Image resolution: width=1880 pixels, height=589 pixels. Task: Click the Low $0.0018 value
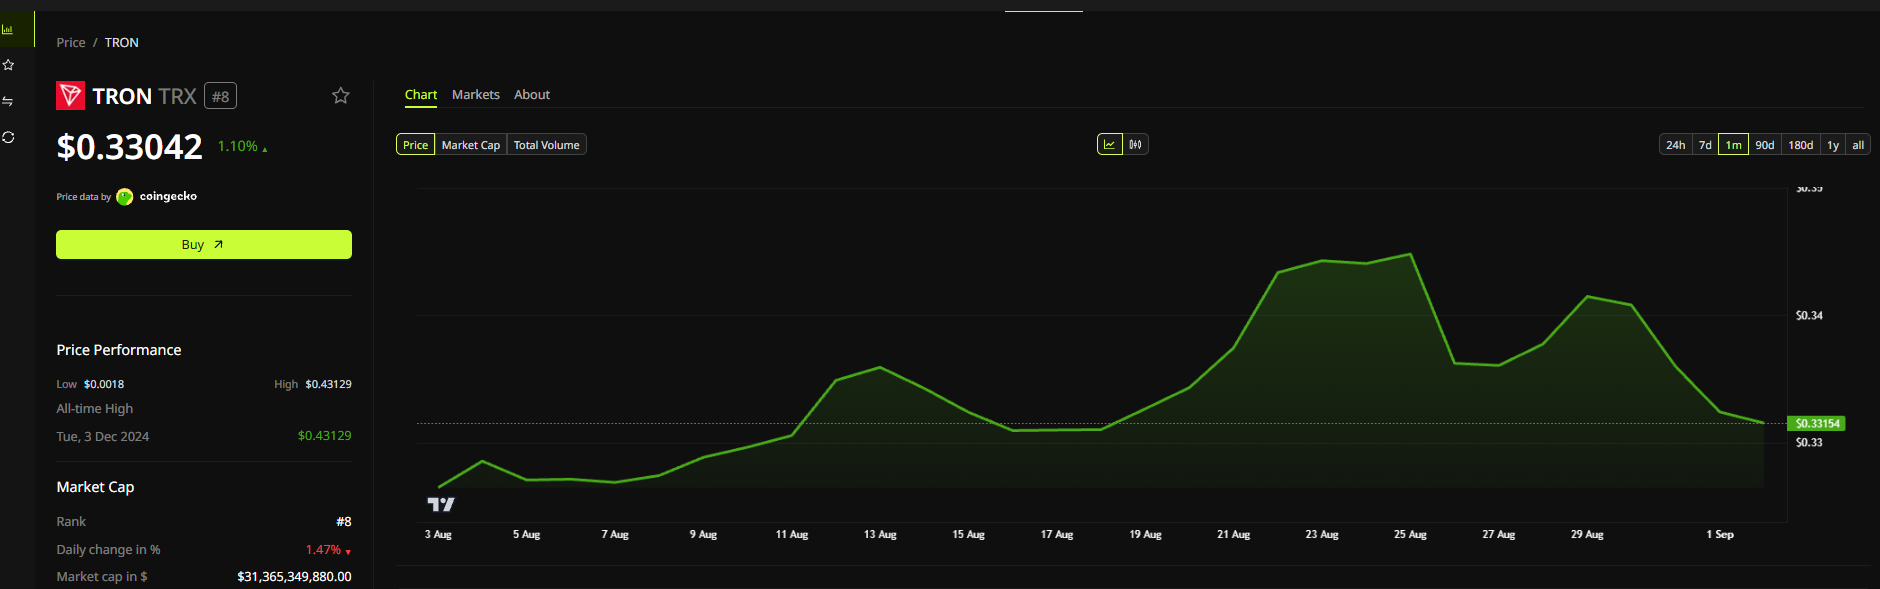click(x=104, y=384)
